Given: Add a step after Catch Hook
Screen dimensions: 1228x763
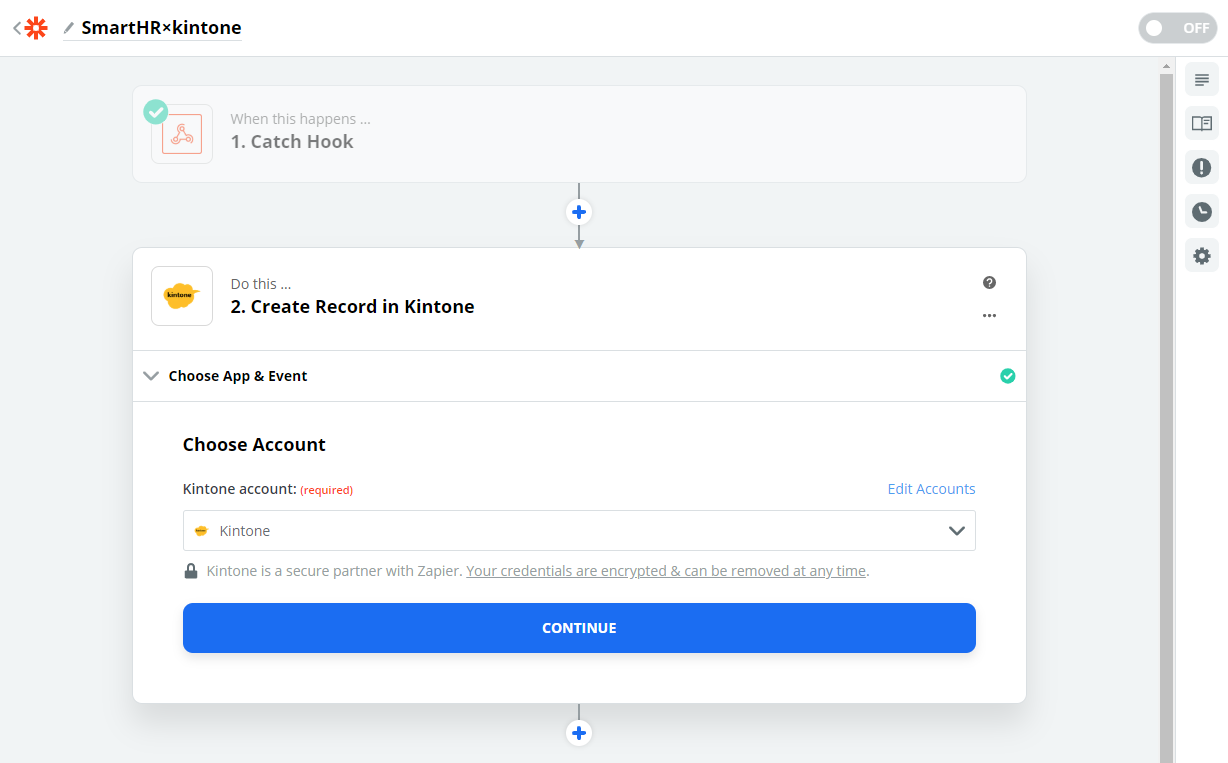Looking at the screenshot, I should click(x=579, y=212).
